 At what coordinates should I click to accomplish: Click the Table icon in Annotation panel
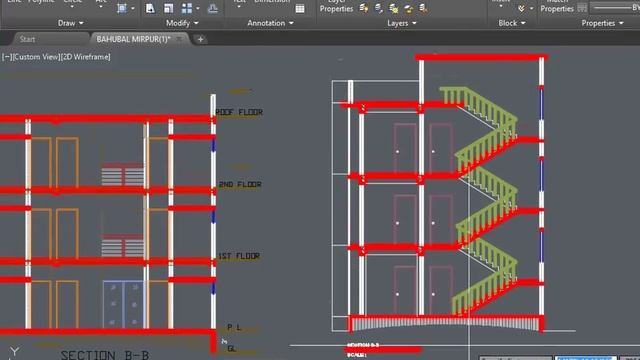300,9
